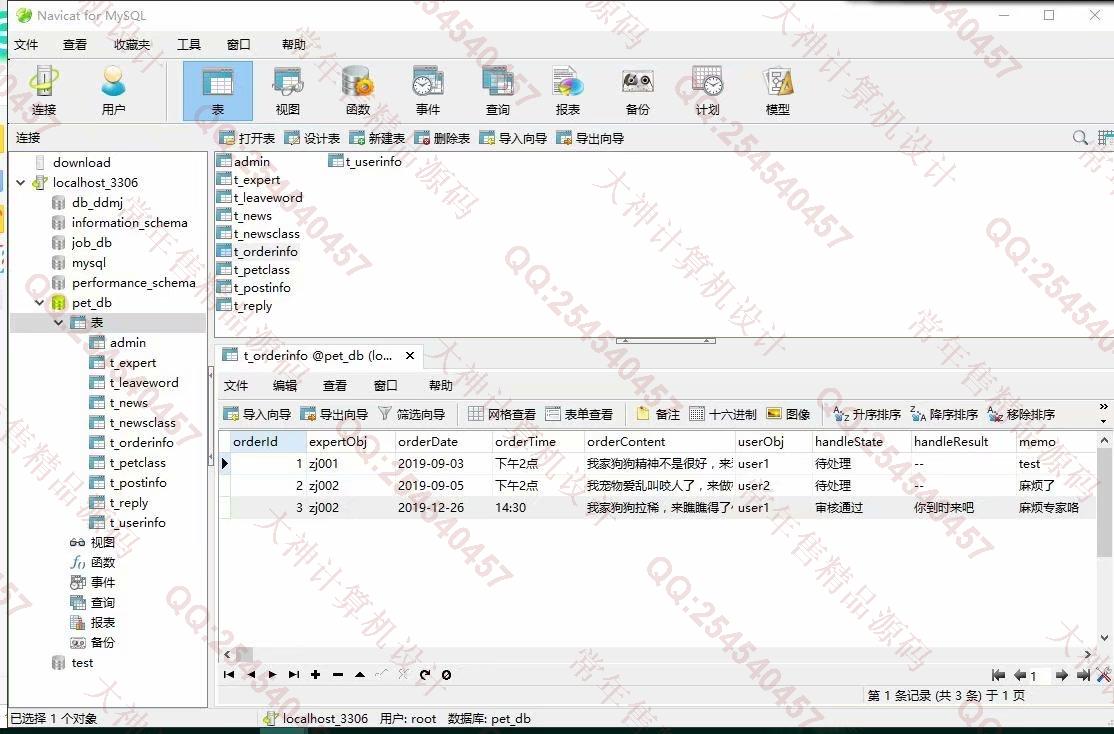
Task: Switch to 网格查看 grid view
Action: [502, 414]
